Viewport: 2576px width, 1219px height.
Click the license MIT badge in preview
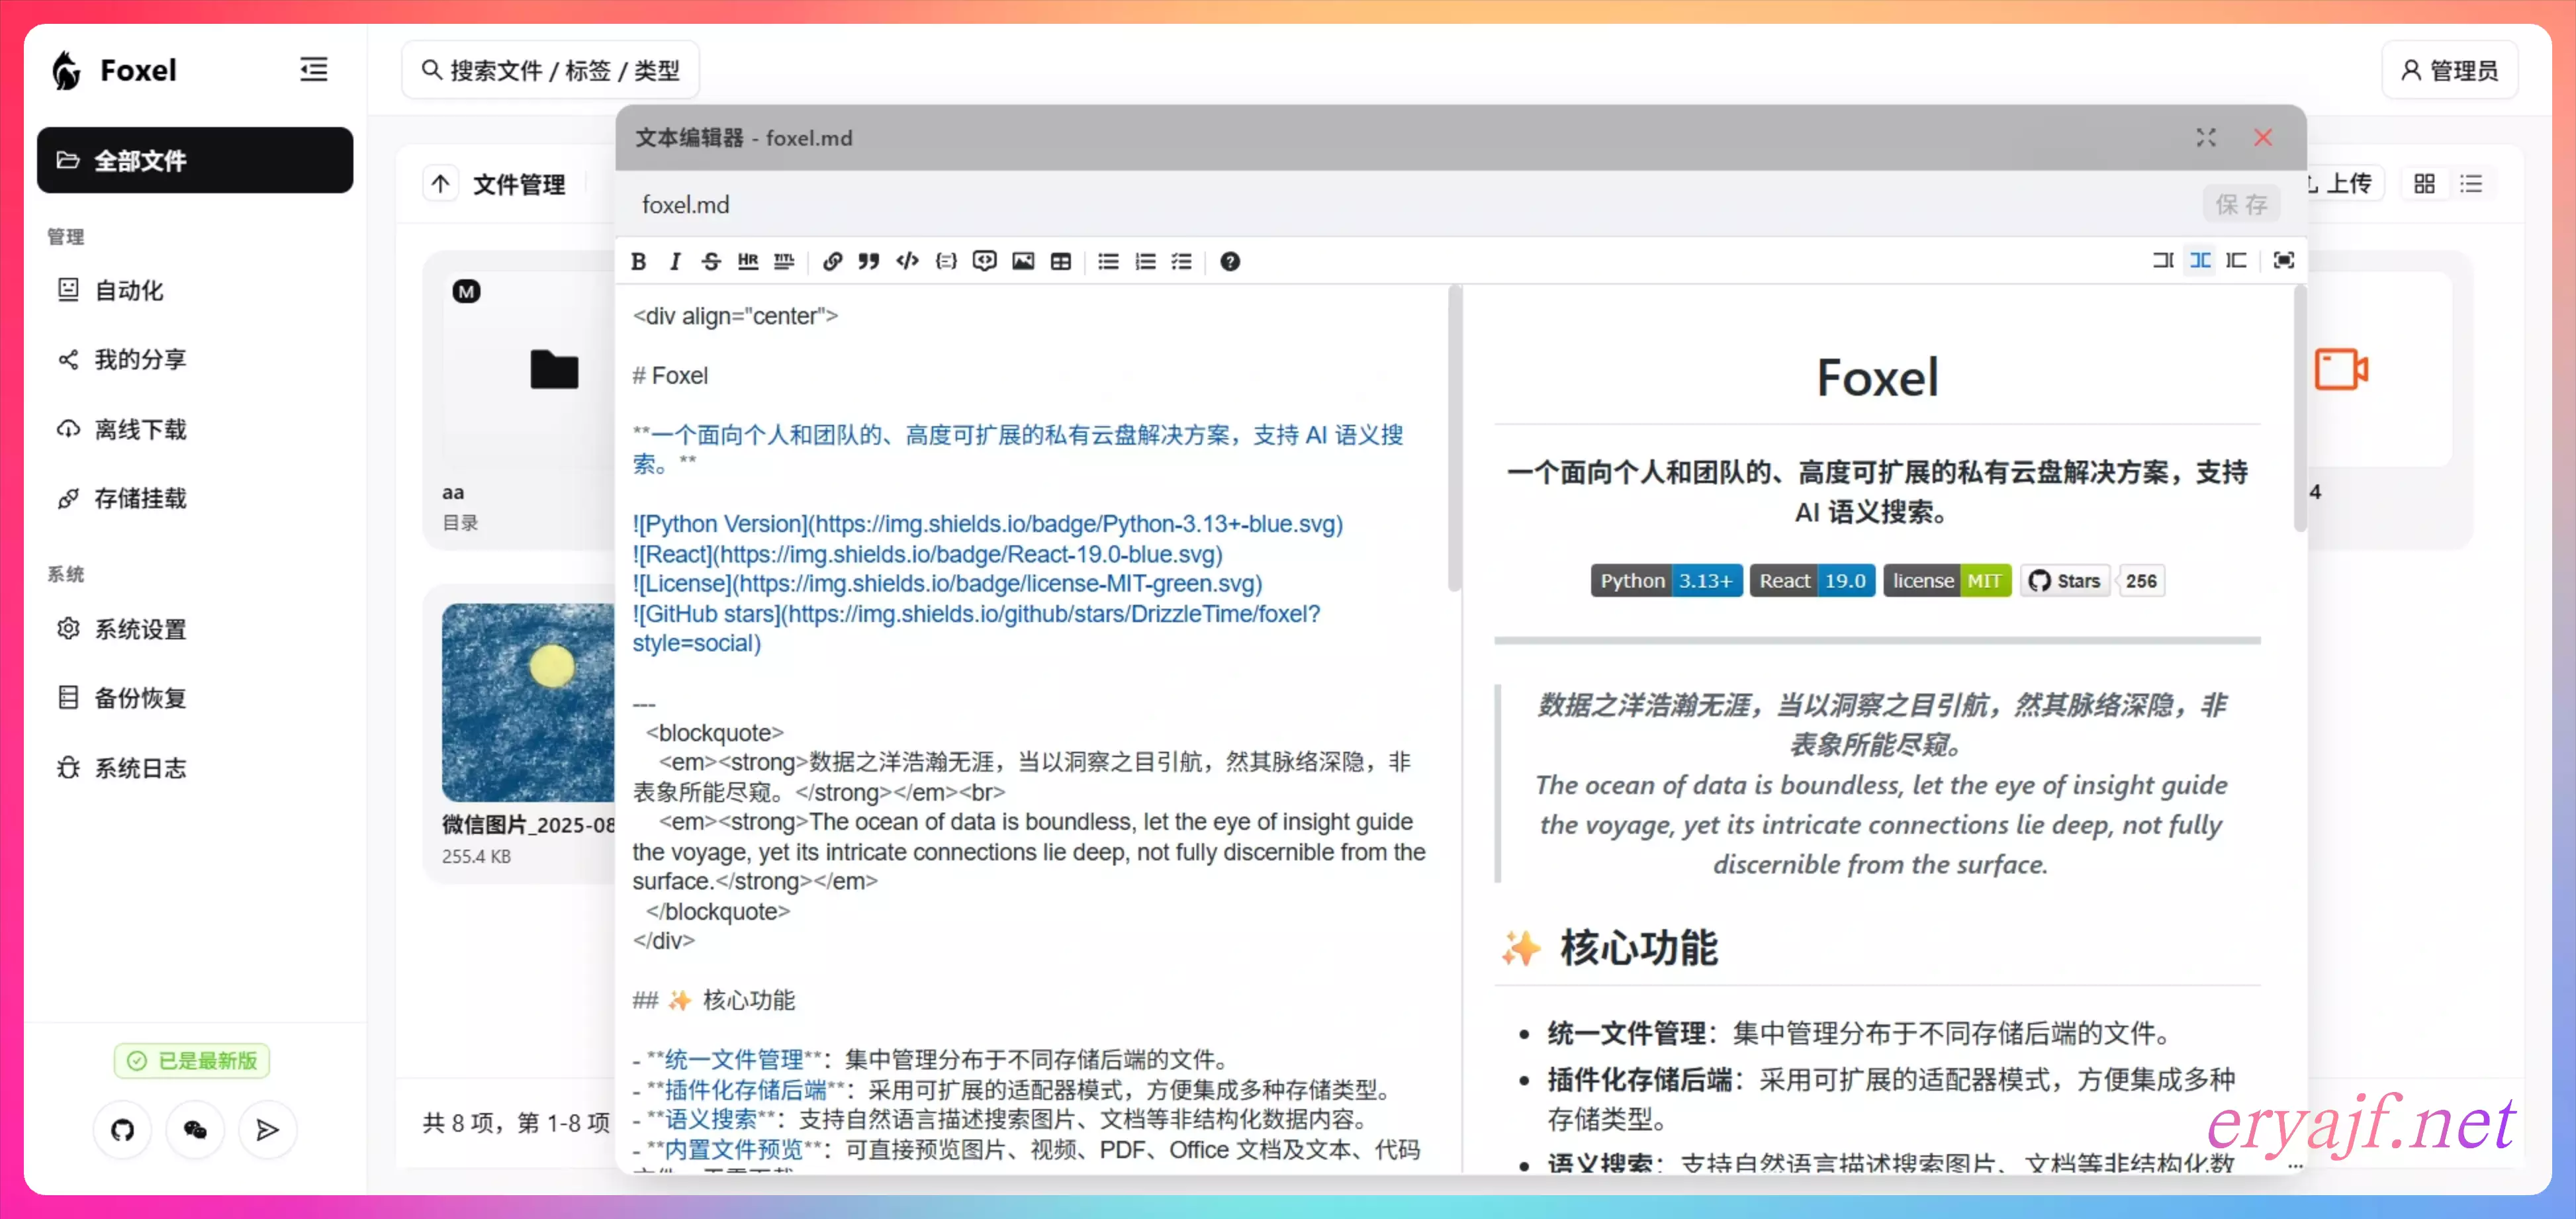click(x=1947, y=581)
